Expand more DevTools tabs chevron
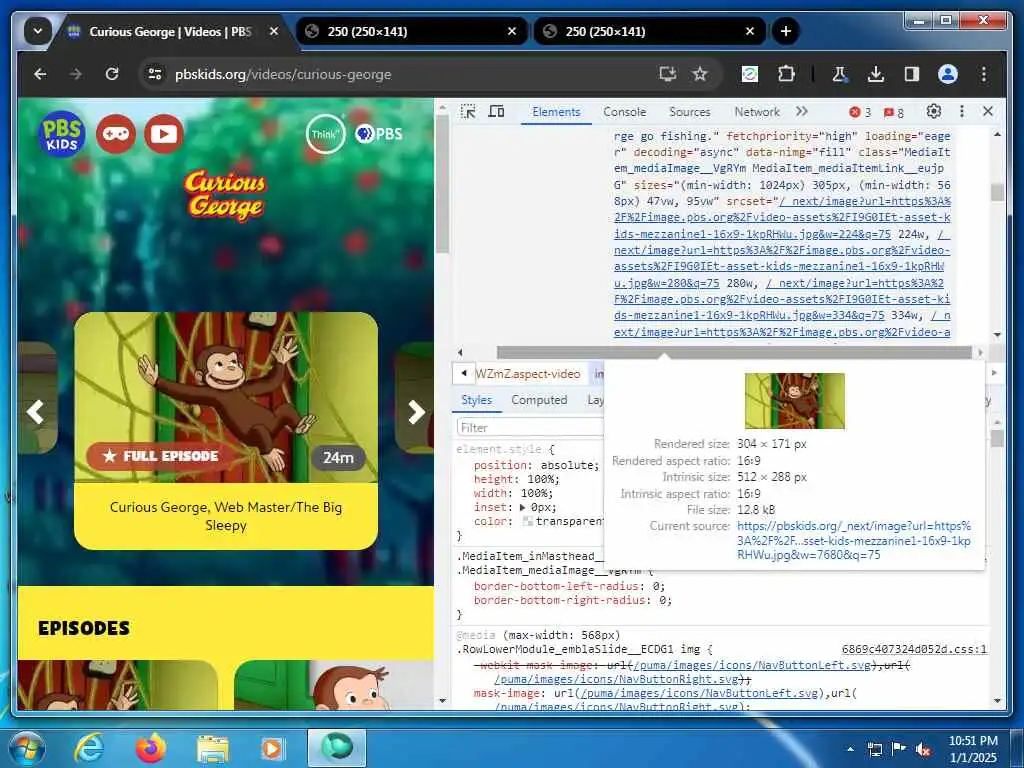The image size is (1024, 768). [802, 112]
